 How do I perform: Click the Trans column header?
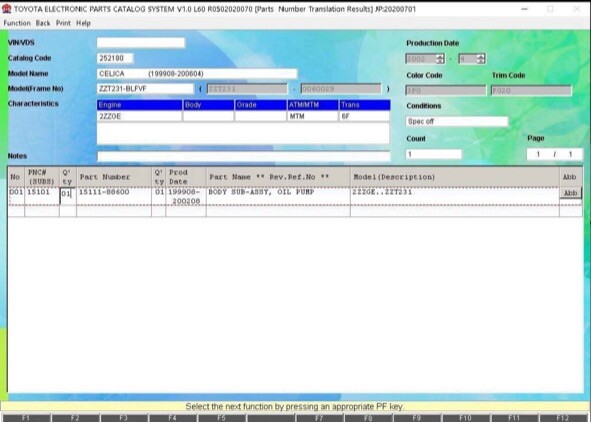click(x=364, y=105)
